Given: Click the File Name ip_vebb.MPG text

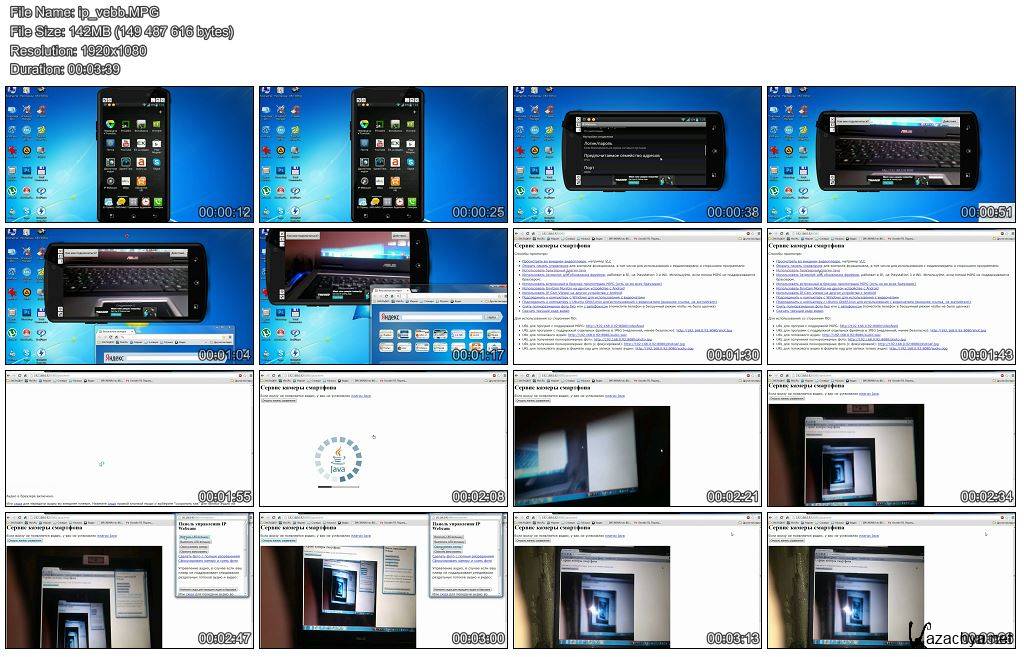Looking at the screenshot, I should tap(84, 12).
